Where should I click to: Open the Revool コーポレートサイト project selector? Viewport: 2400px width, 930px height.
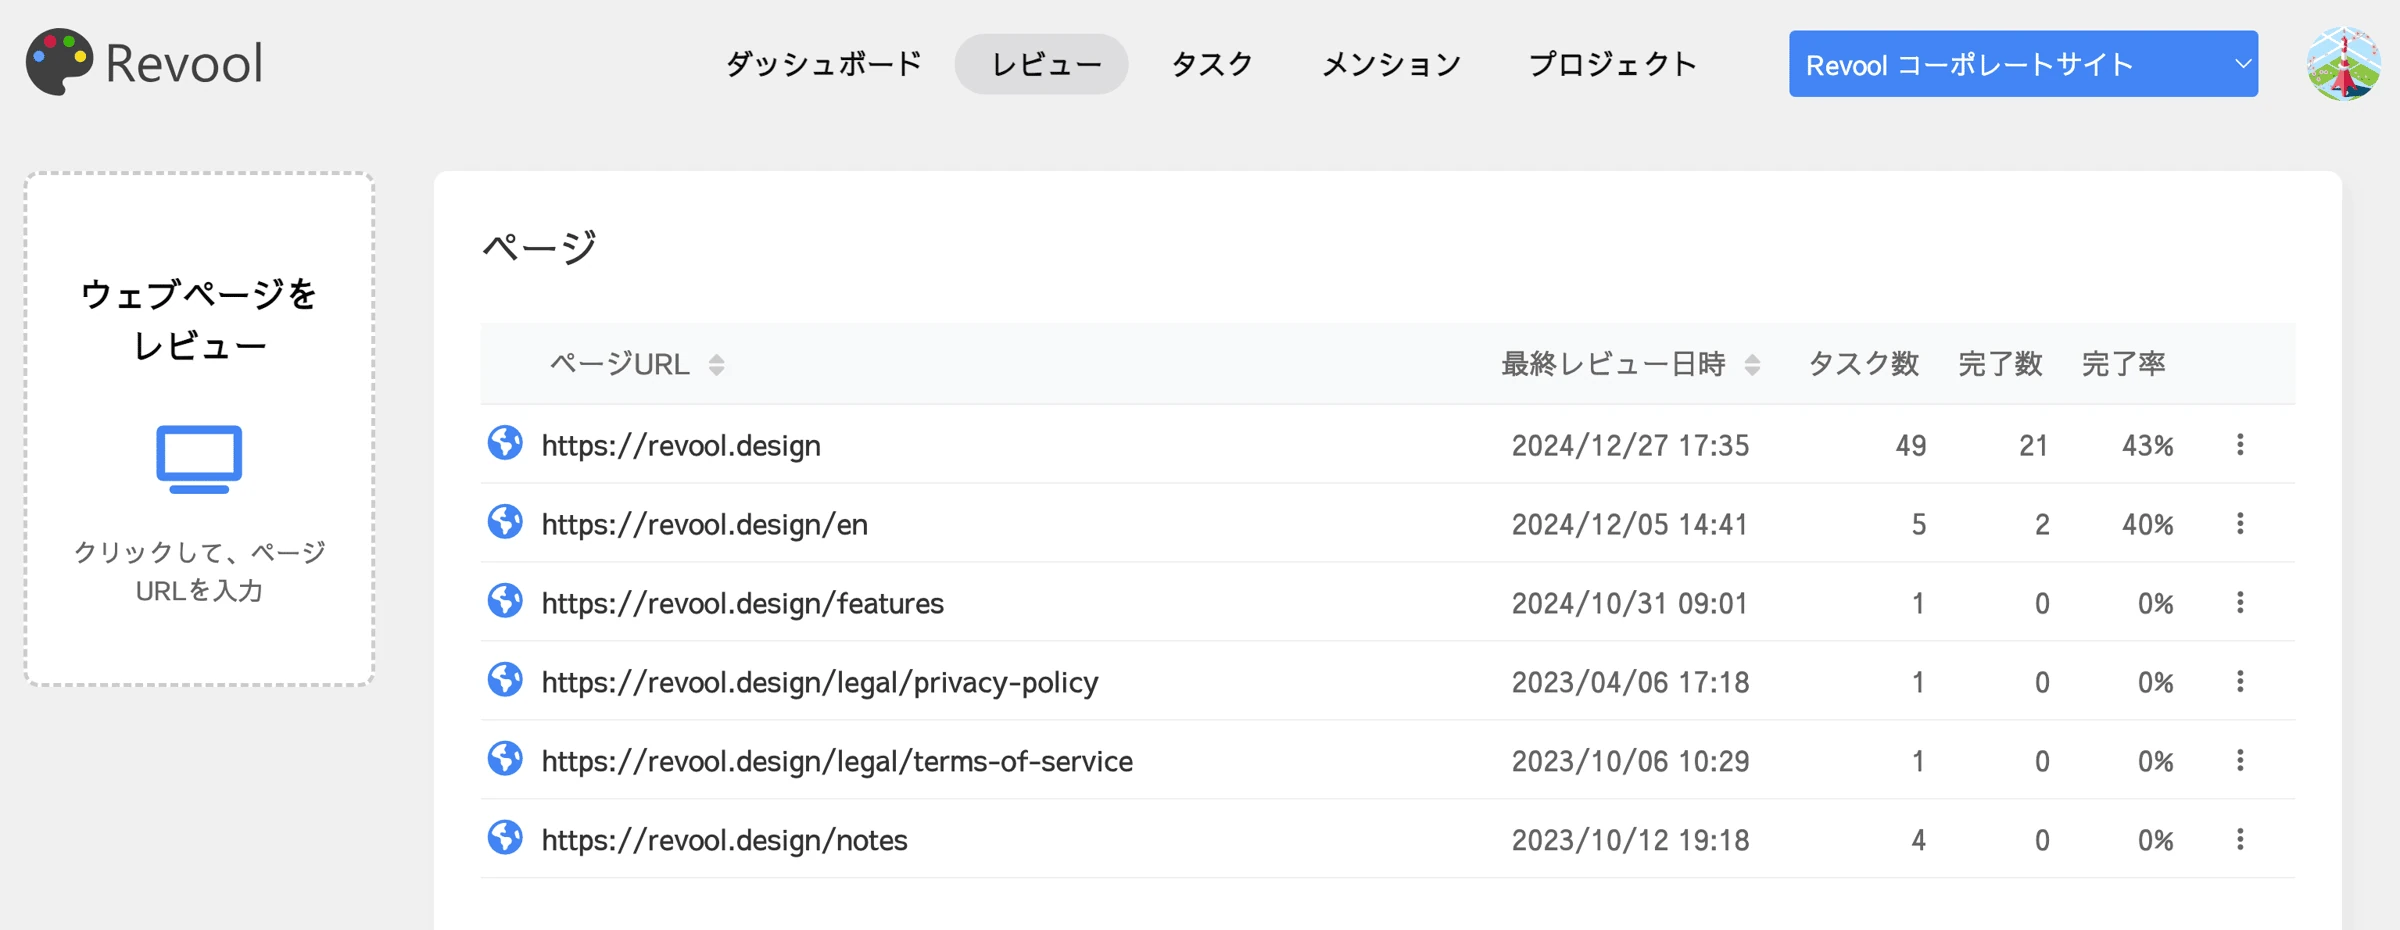2021,63
